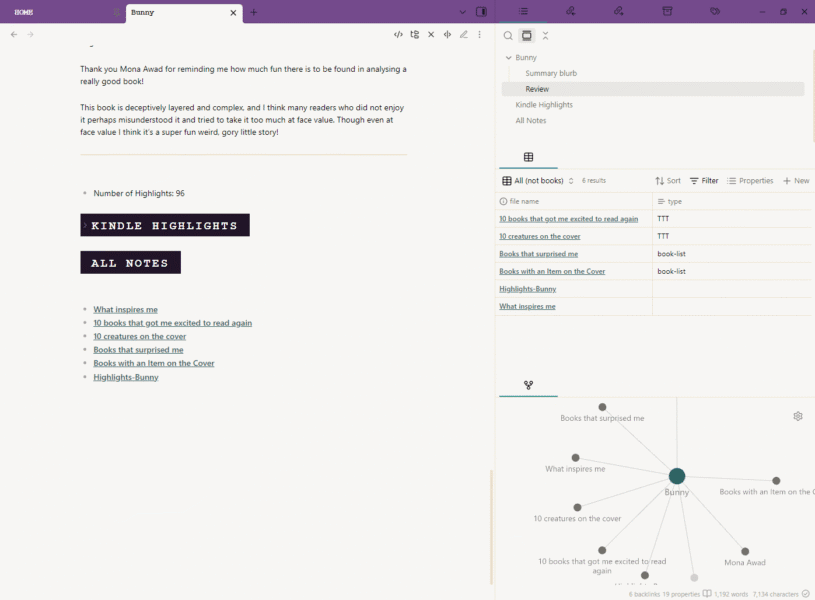The image size is (815, 600).
Task: Toggle the outline auto-reveal button
Action: (x=527, y=36)
